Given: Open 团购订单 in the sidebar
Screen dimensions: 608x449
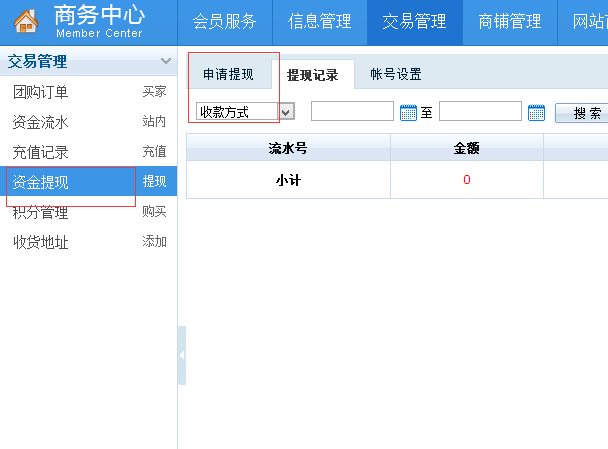Looking at the screenshot, I should tap(40, 92).
